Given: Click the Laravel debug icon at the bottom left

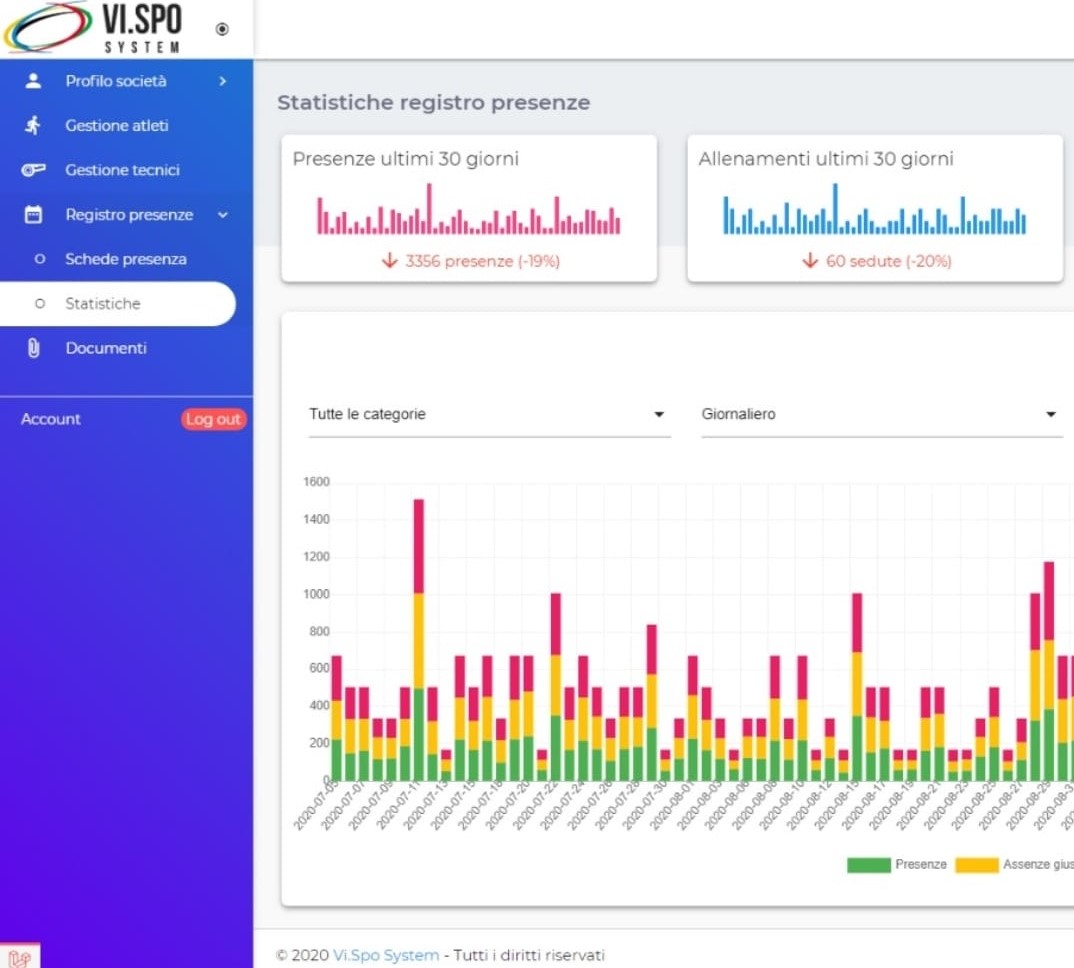Looking at the screenshot, I should click(x=19, y=956).
